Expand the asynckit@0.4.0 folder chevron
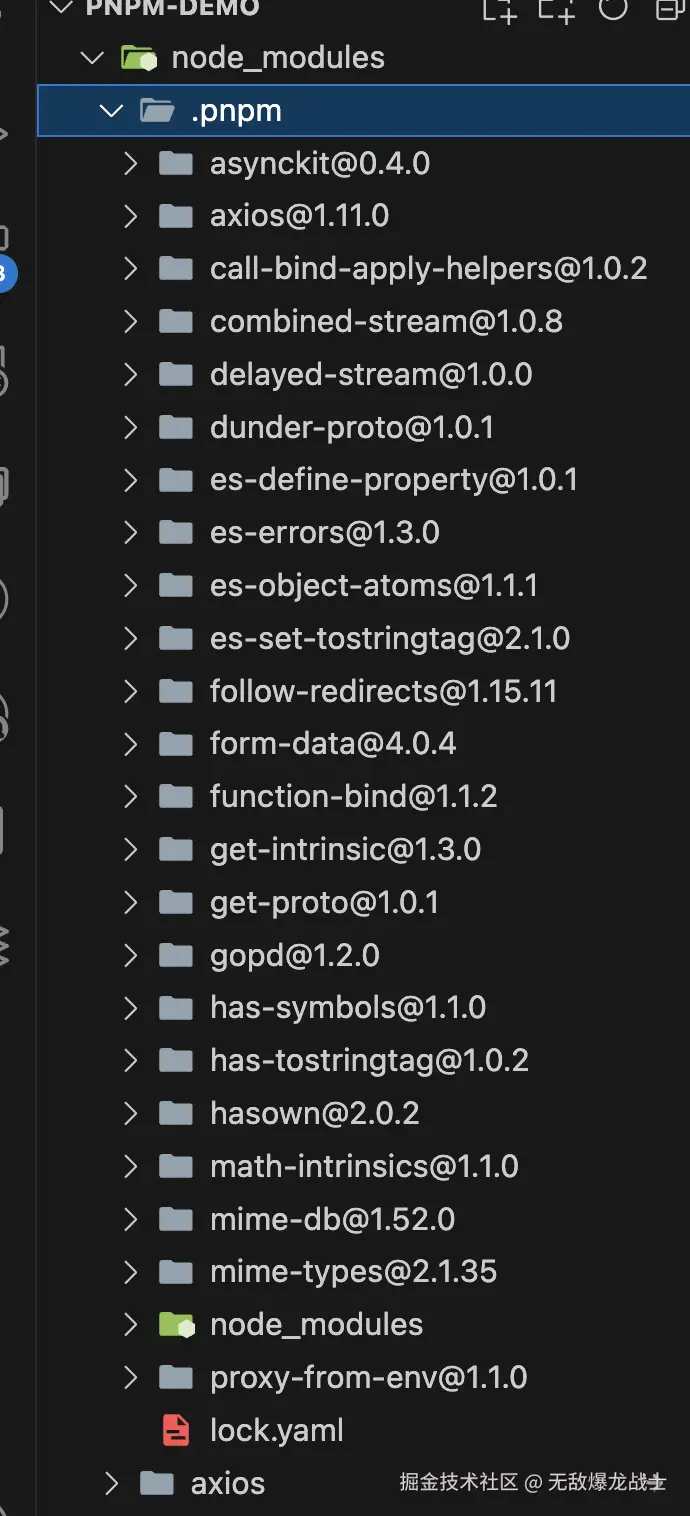This screenshot has height=1516, width=690. coord(130,163)
